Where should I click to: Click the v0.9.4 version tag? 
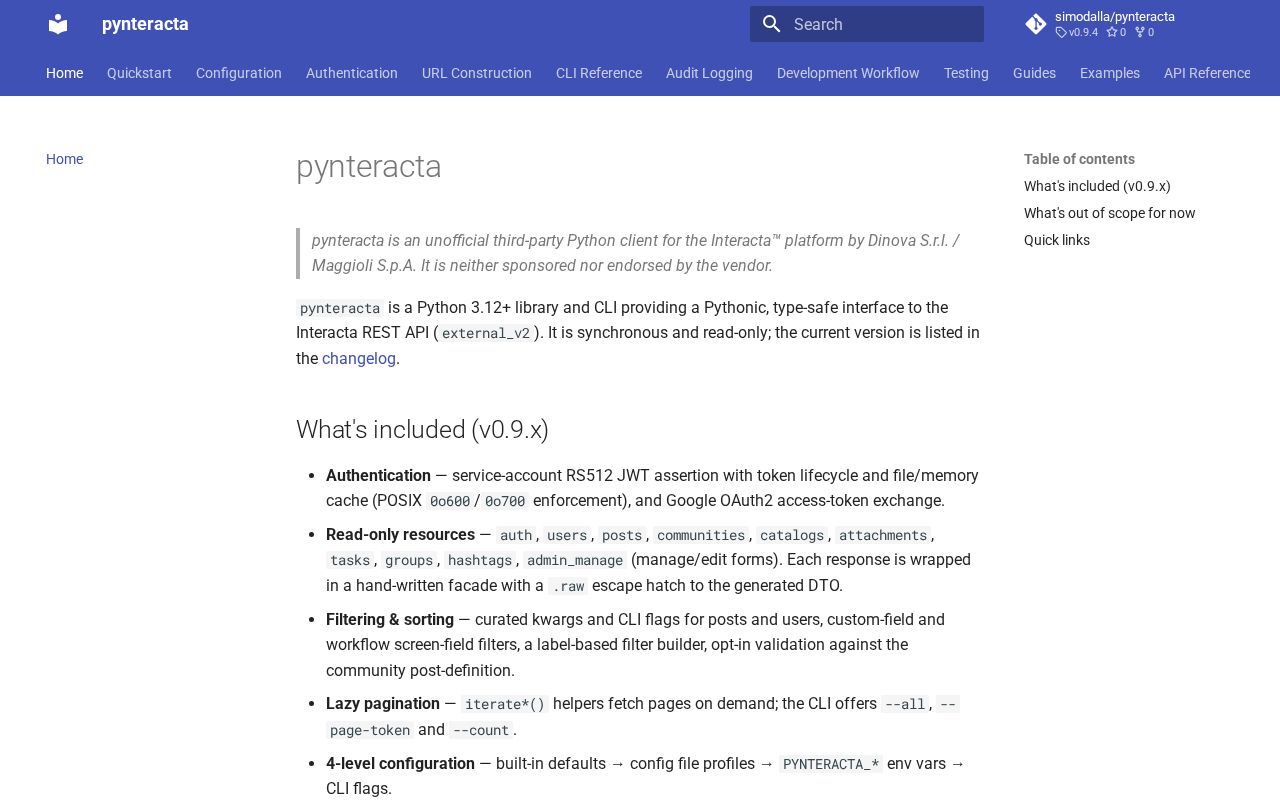1077,32
